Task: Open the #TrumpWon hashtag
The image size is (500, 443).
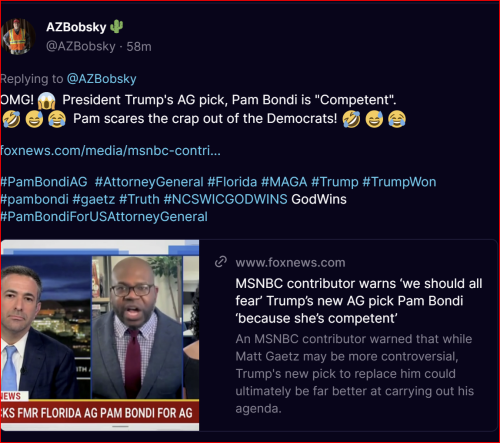Action: click(x=399, y=182)
